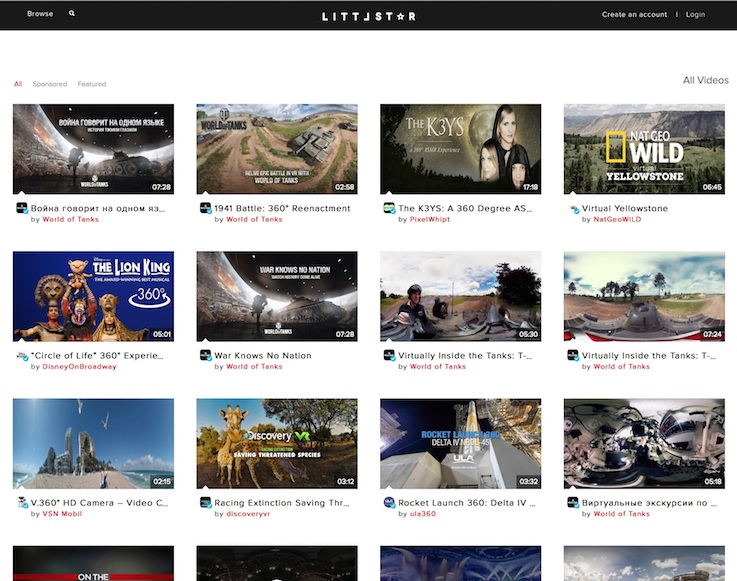737x581 pixels.
Task: Open World of Tanks link under War Knows No Nation
Action: (x=254, y=367)
